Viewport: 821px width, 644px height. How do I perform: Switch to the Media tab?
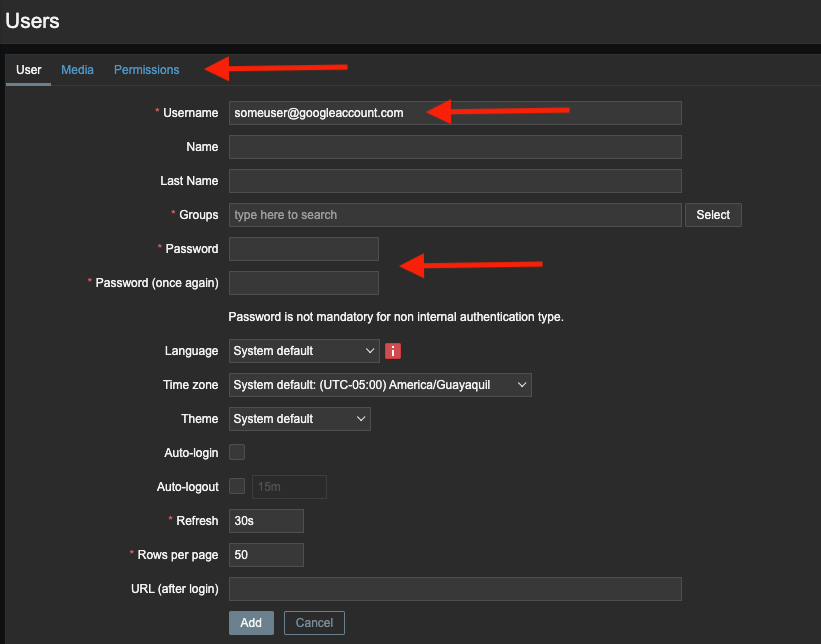(77, 70)
